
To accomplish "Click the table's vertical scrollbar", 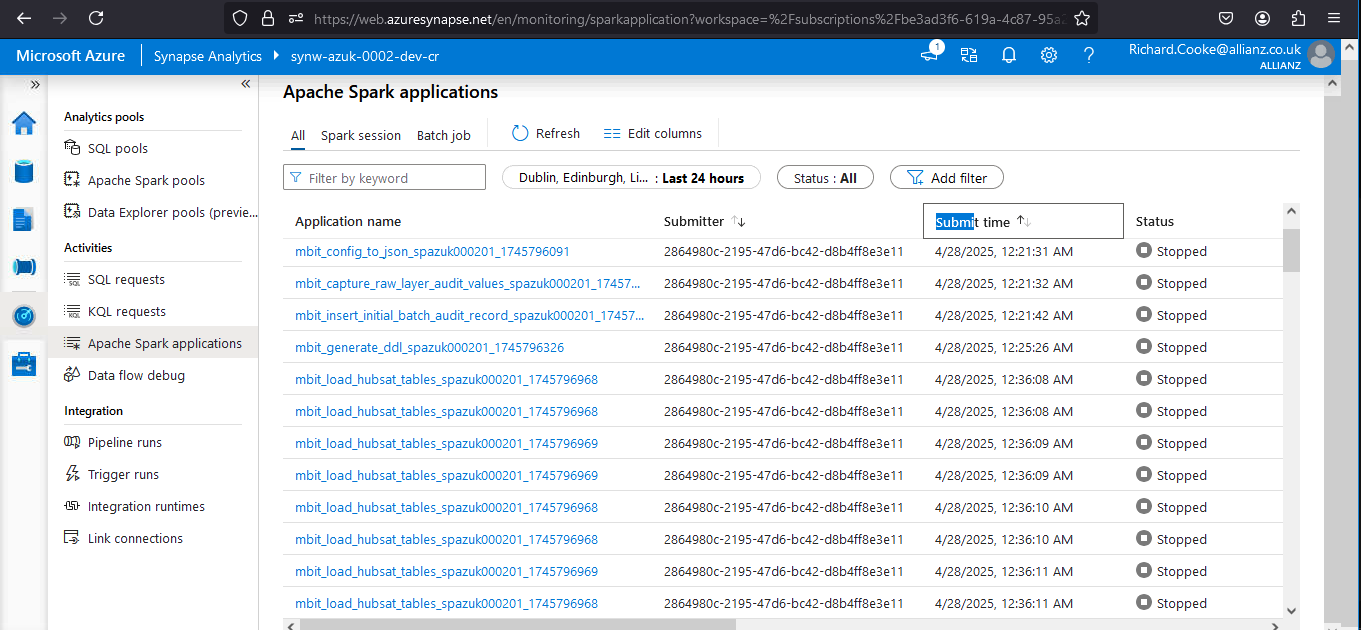I will [1291, 250].
